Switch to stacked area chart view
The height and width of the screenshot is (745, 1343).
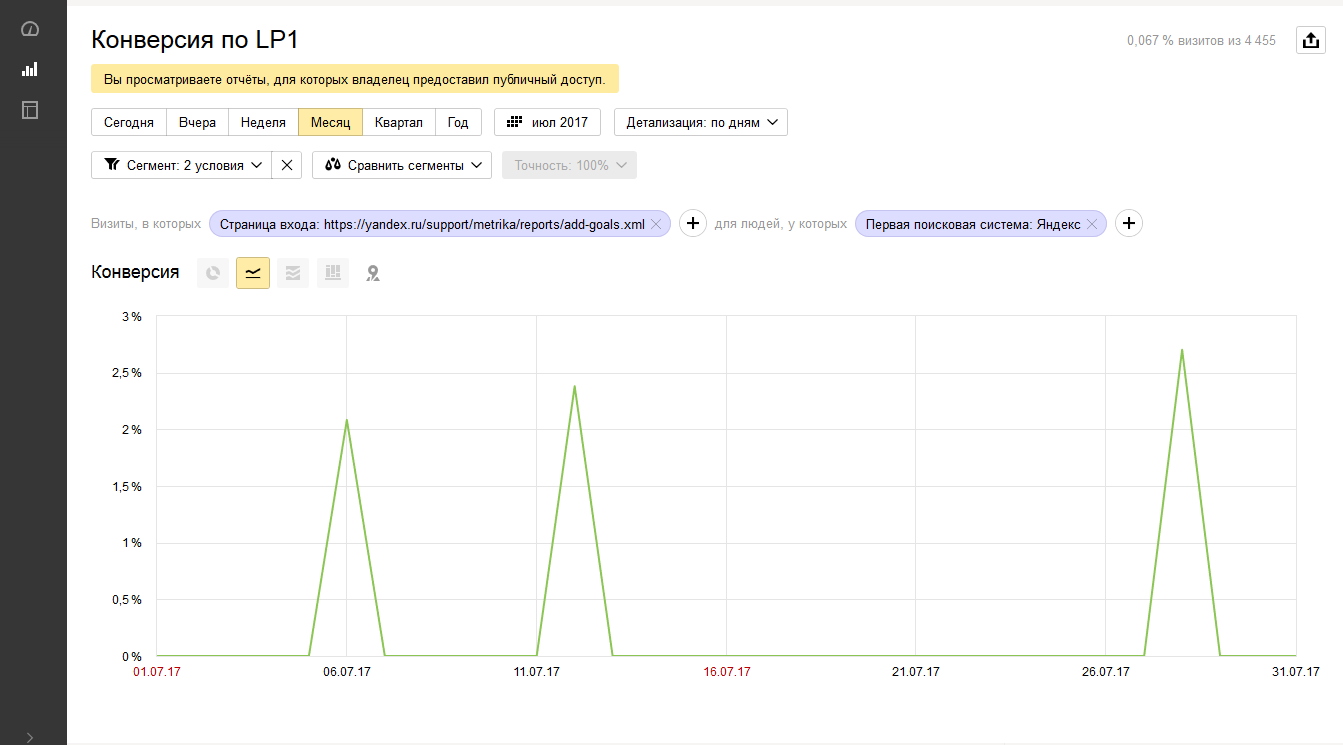tap(293, 273)
